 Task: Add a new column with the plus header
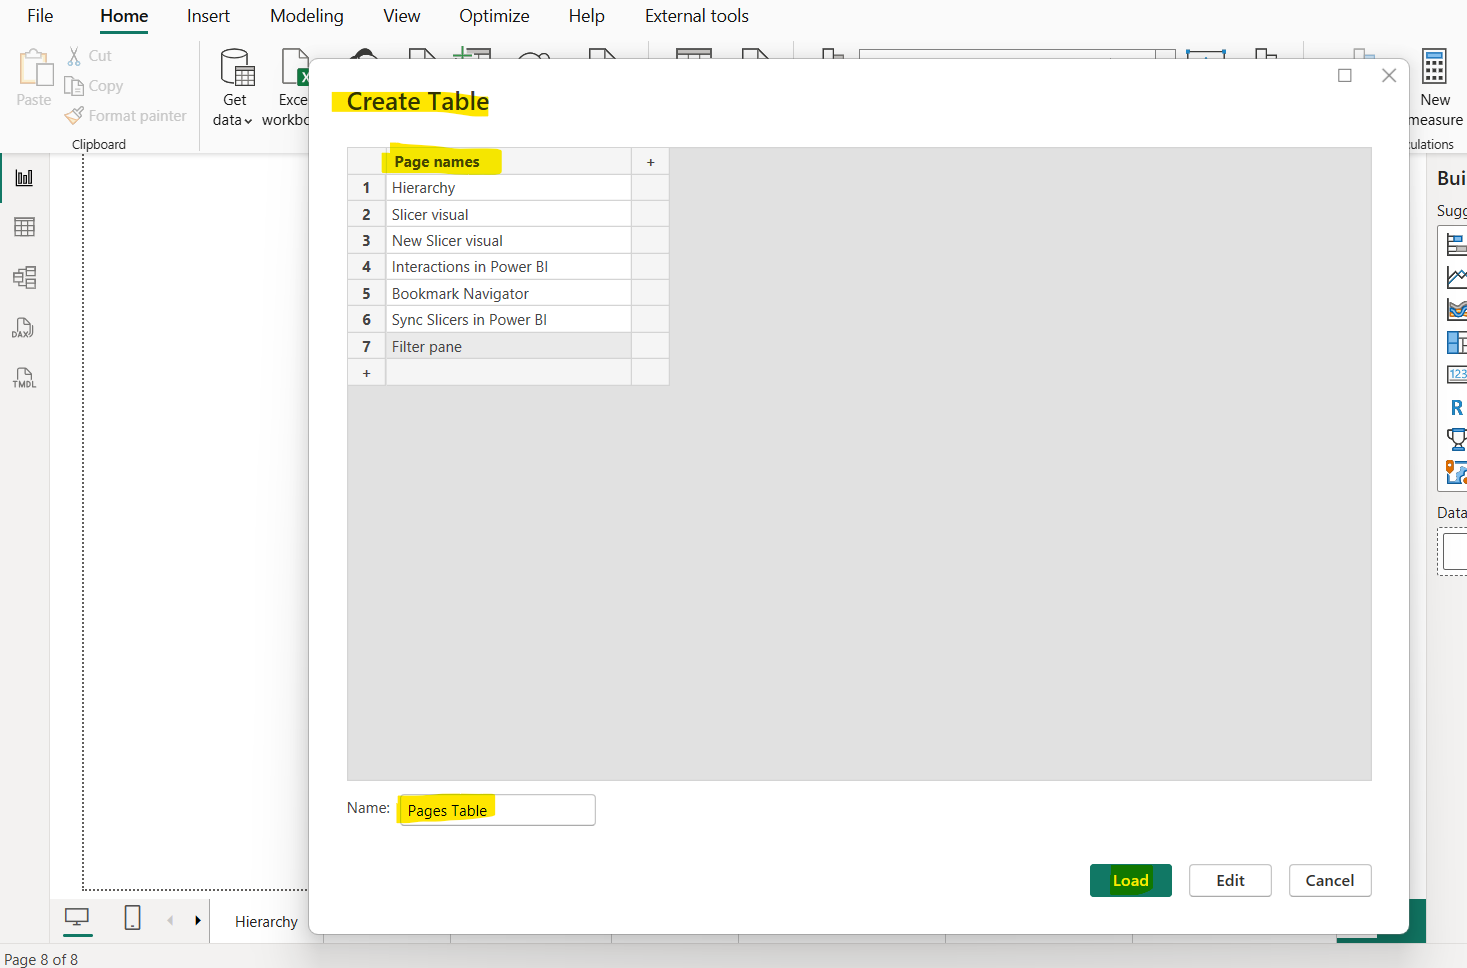click(650, 161)
